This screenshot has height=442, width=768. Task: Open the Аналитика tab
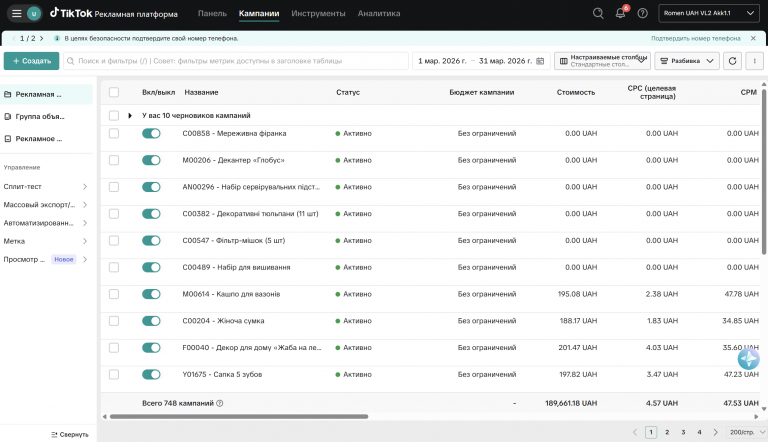tap(379, 13)
